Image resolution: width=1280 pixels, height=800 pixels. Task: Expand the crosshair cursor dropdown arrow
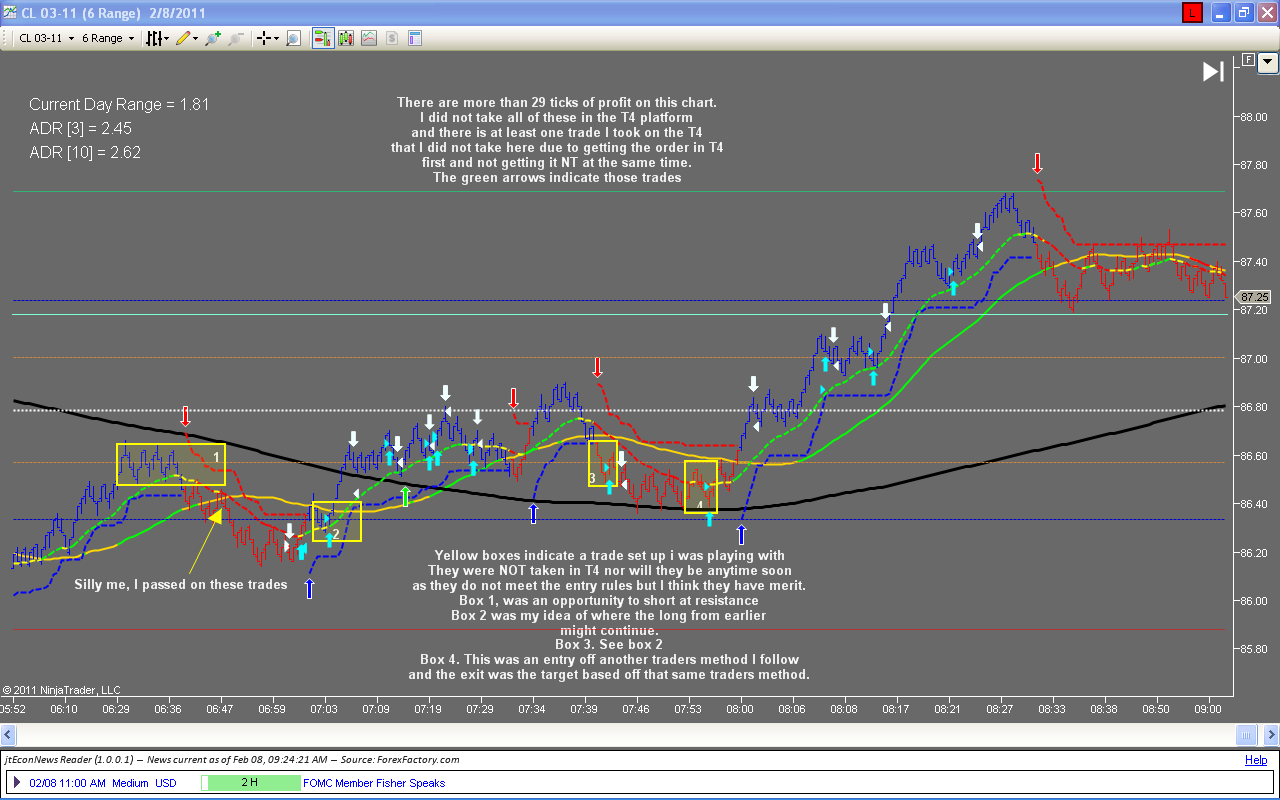pos(278,38)
